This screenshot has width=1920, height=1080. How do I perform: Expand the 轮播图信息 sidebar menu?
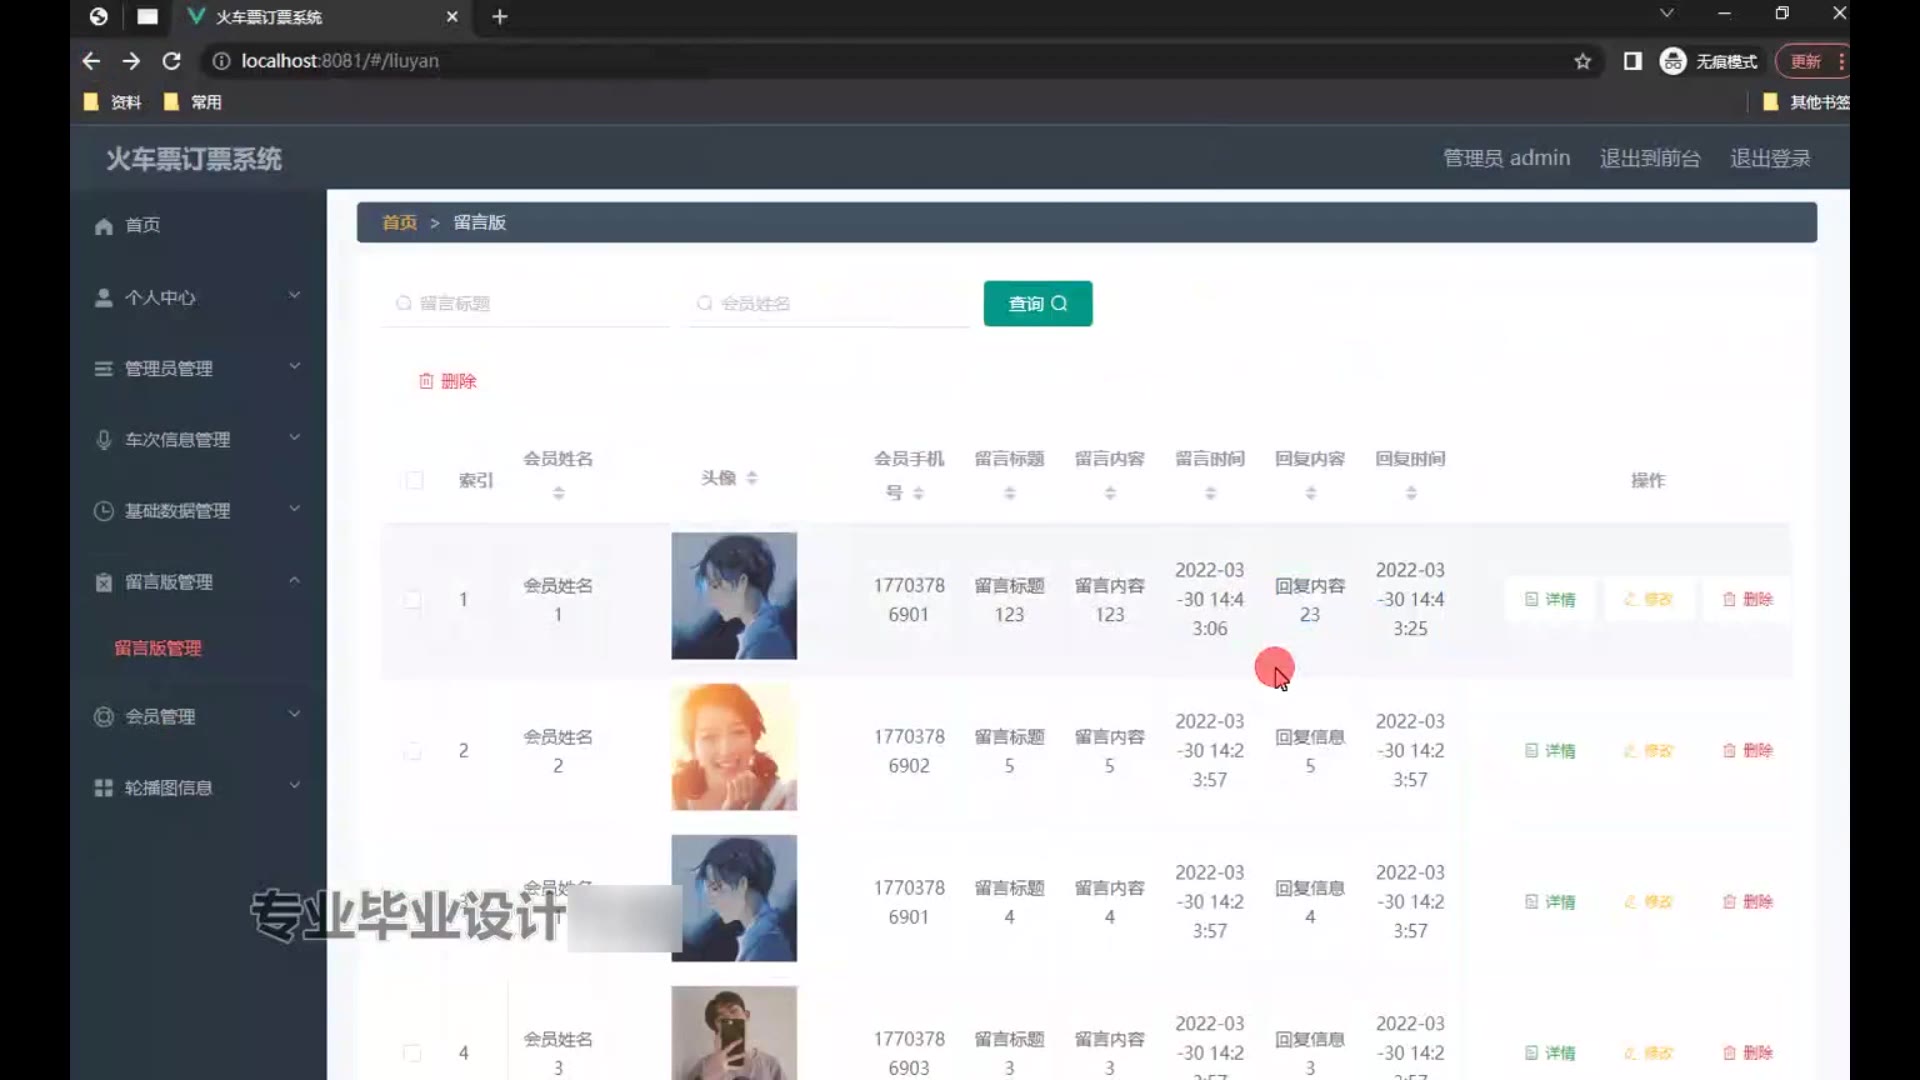tap(294, 786)
